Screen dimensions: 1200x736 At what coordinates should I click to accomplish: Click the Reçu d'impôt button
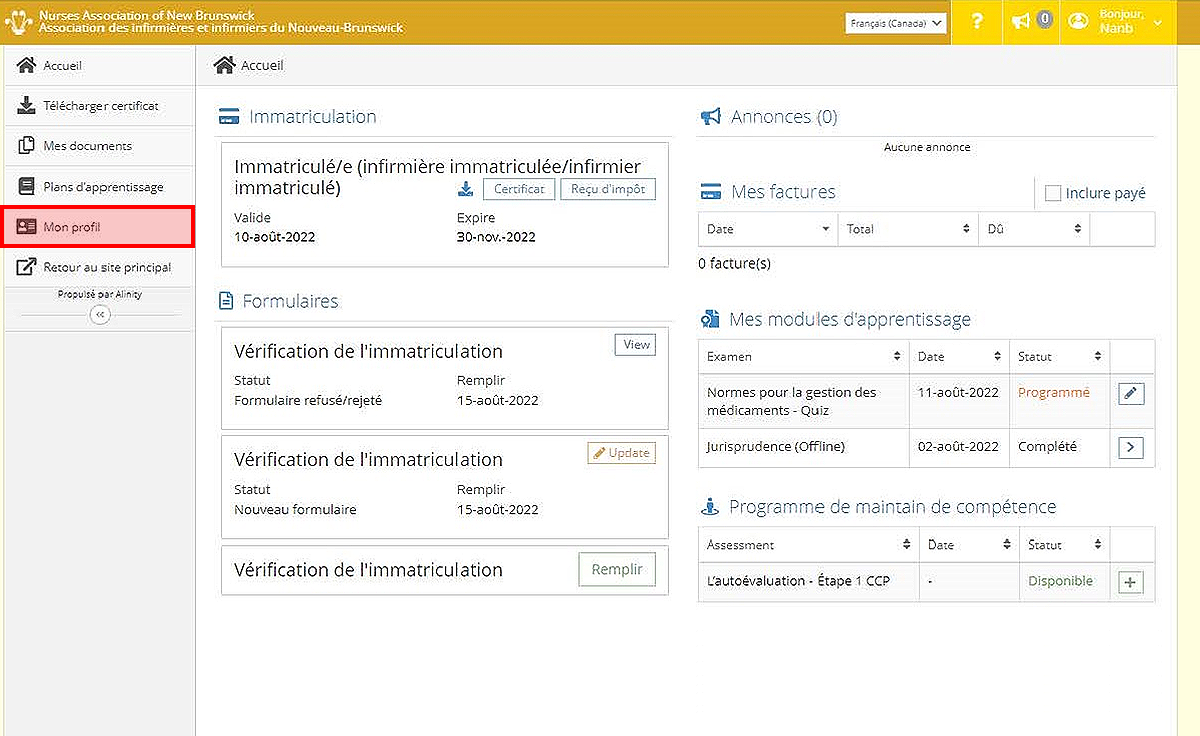[x=607, y=189]
